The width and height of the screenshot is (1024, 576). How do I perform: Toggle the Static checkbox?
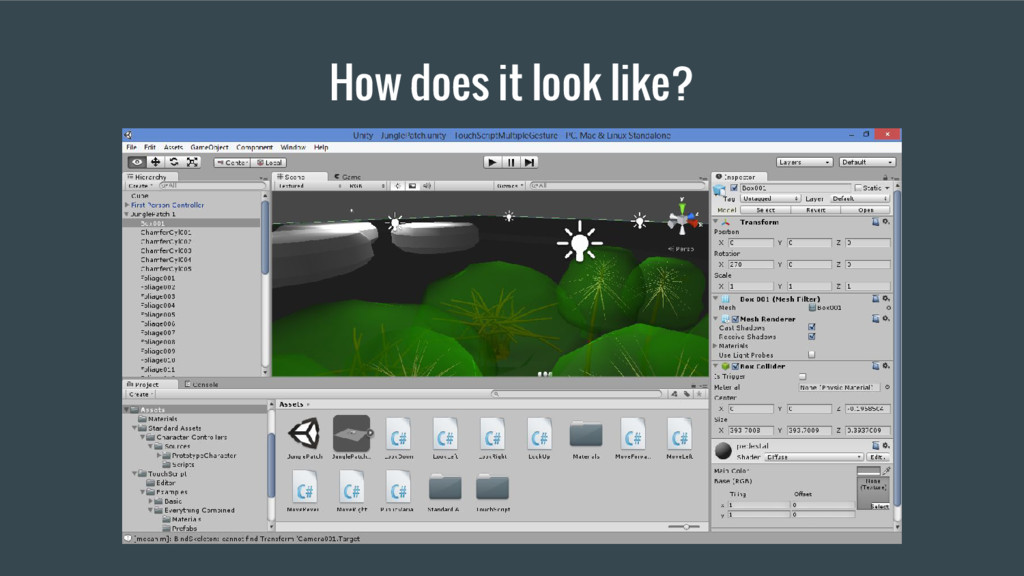[859, 188]
